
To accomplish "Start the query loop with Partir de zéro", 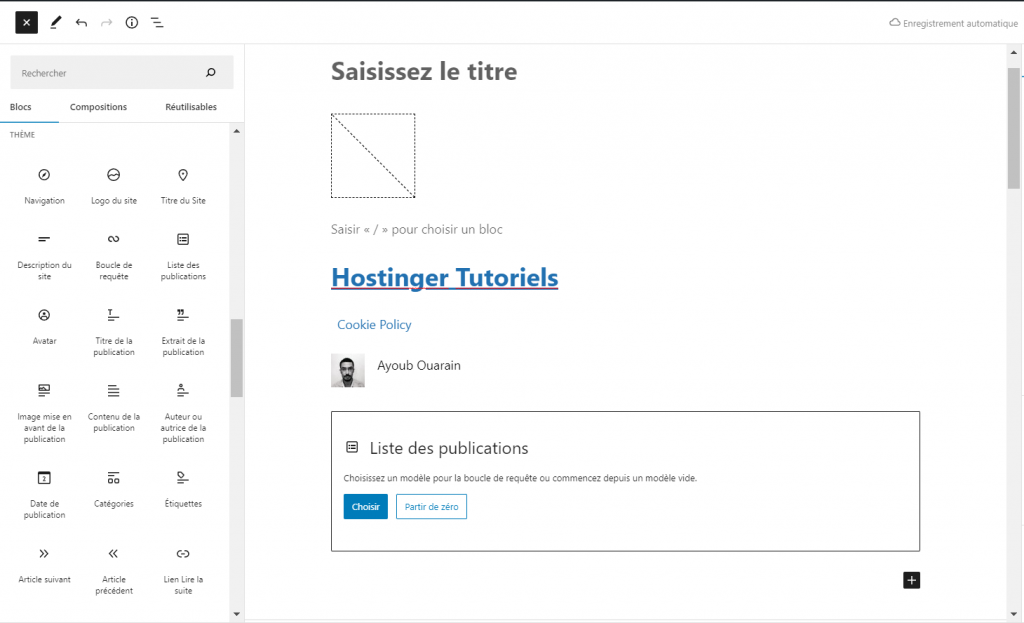I will [431, 506].
